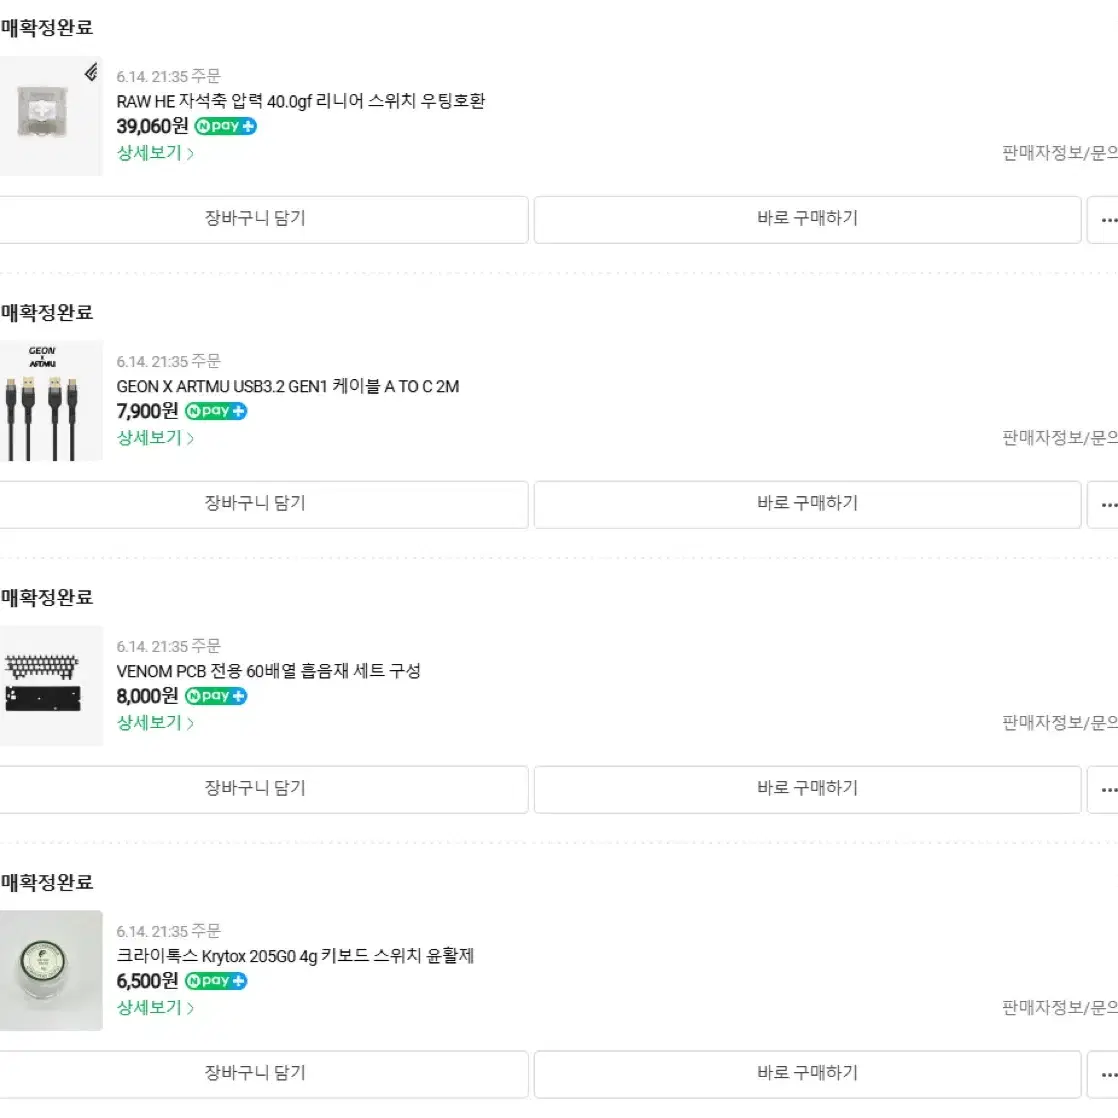Click Npay badge next to 8,000원 price
The image size is (1118, 1118).
[216, 696]
